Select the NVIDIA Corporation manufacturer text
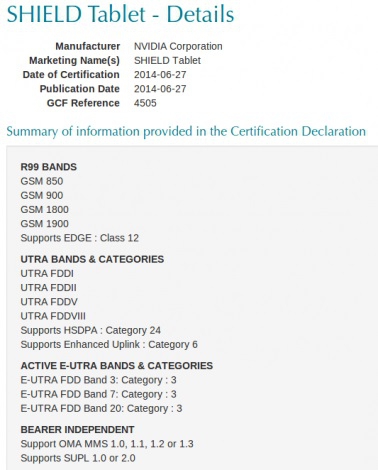Screen dimensions: 378x470 tap(178, 46)
